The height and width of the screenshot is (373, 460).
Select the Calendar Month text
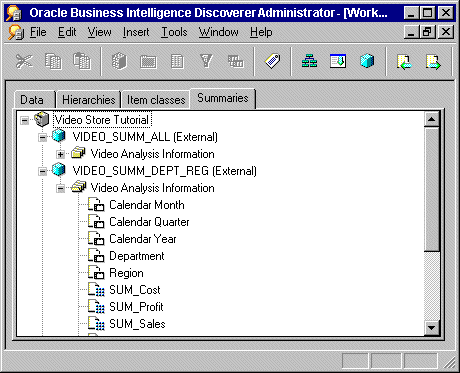(x=147, y=205)
